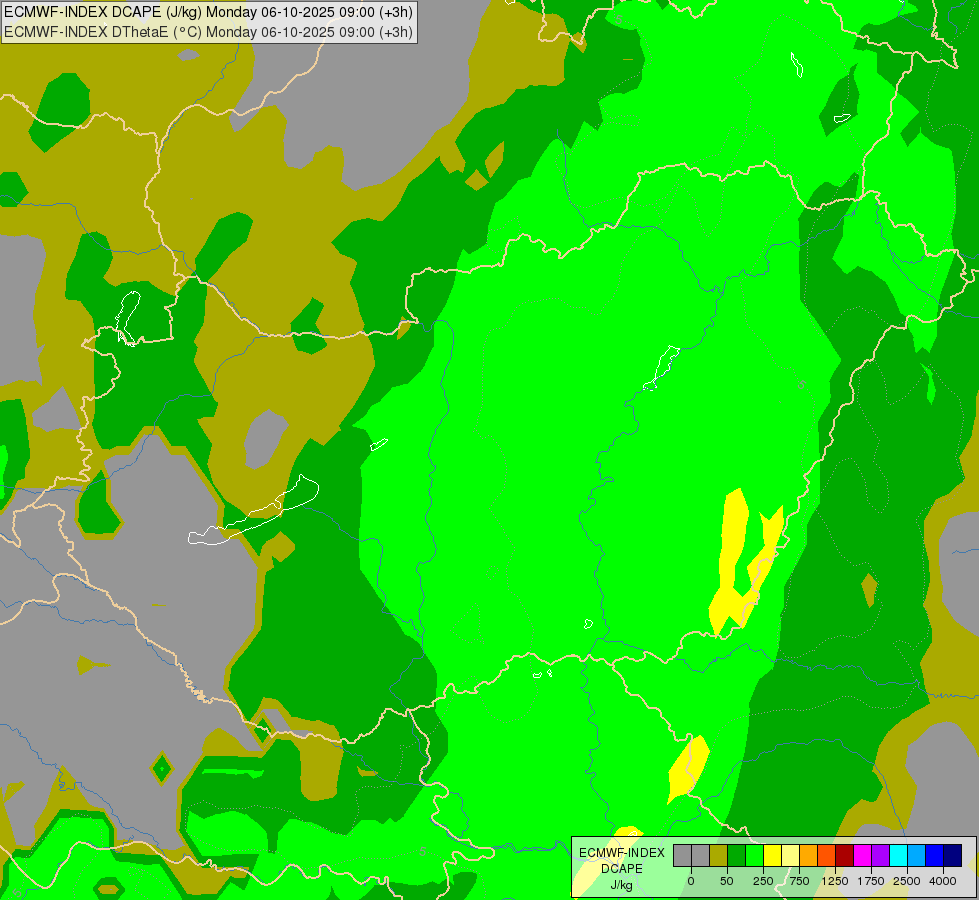Click the legend value 250

click(763, 881)
